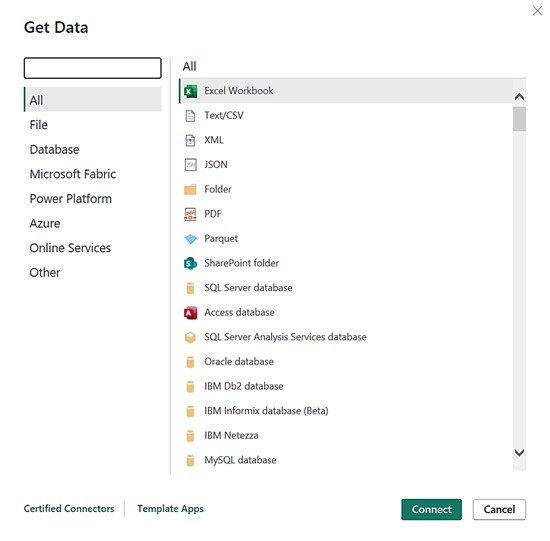Image resolution: width=550 pixels, height=541 pixels.
Task: Select the Excel Workbook connector icon
Action: point(190,91)
